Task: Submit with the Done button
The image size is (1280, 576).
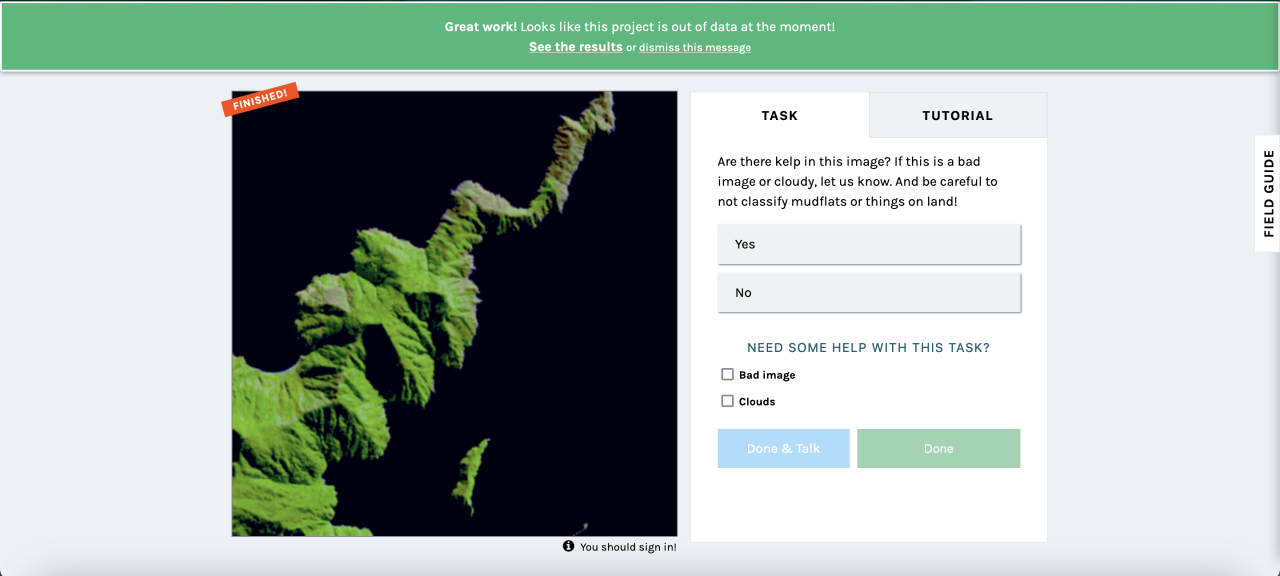Action: tap(938, 448)
